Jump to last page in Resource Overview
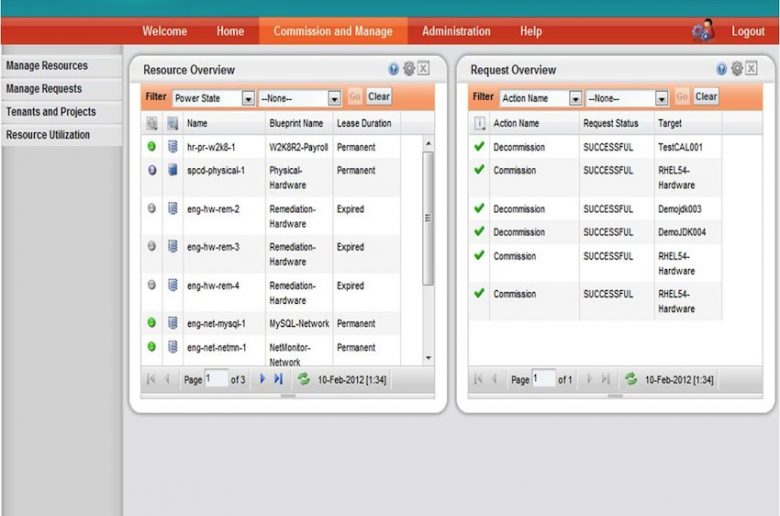This screenshot has height=516, width=780. (x=279, y=379)
